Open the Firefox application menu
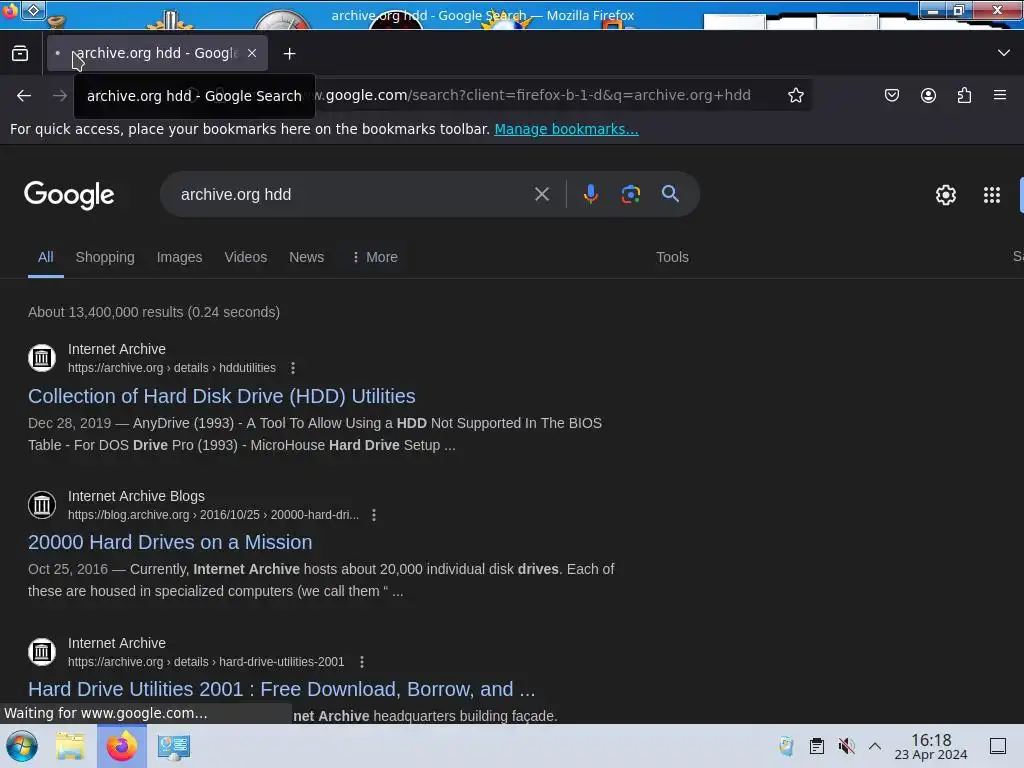1024x768 pixels. point(1000,95)
